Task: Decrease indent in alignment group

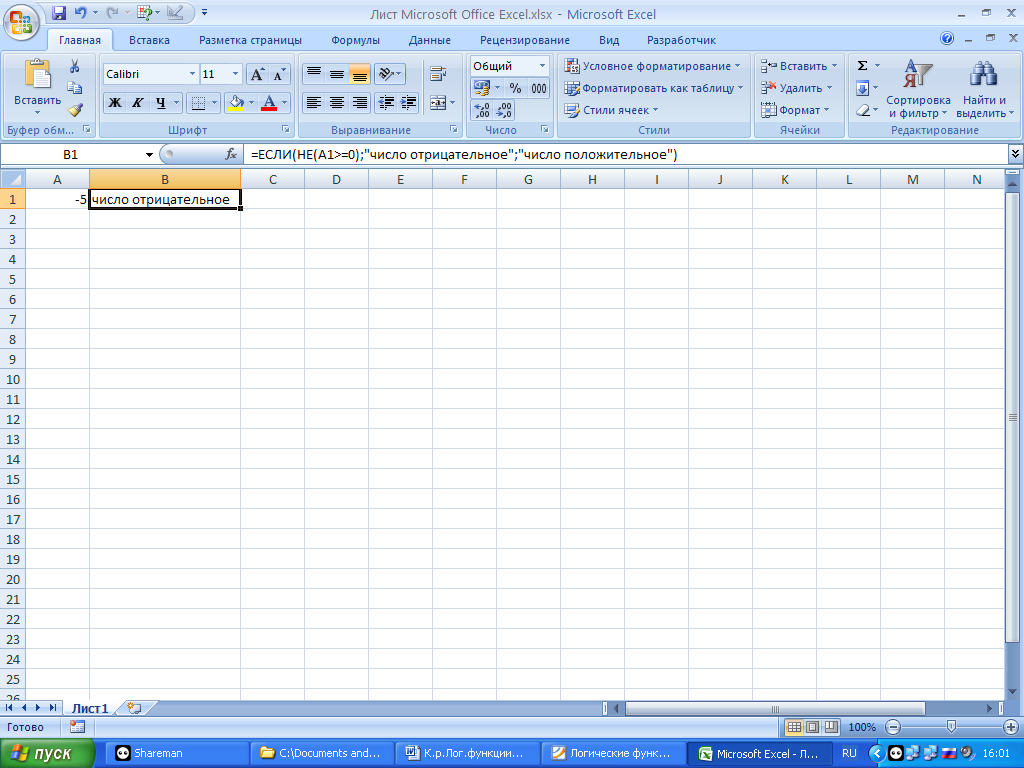Action: 386,103
